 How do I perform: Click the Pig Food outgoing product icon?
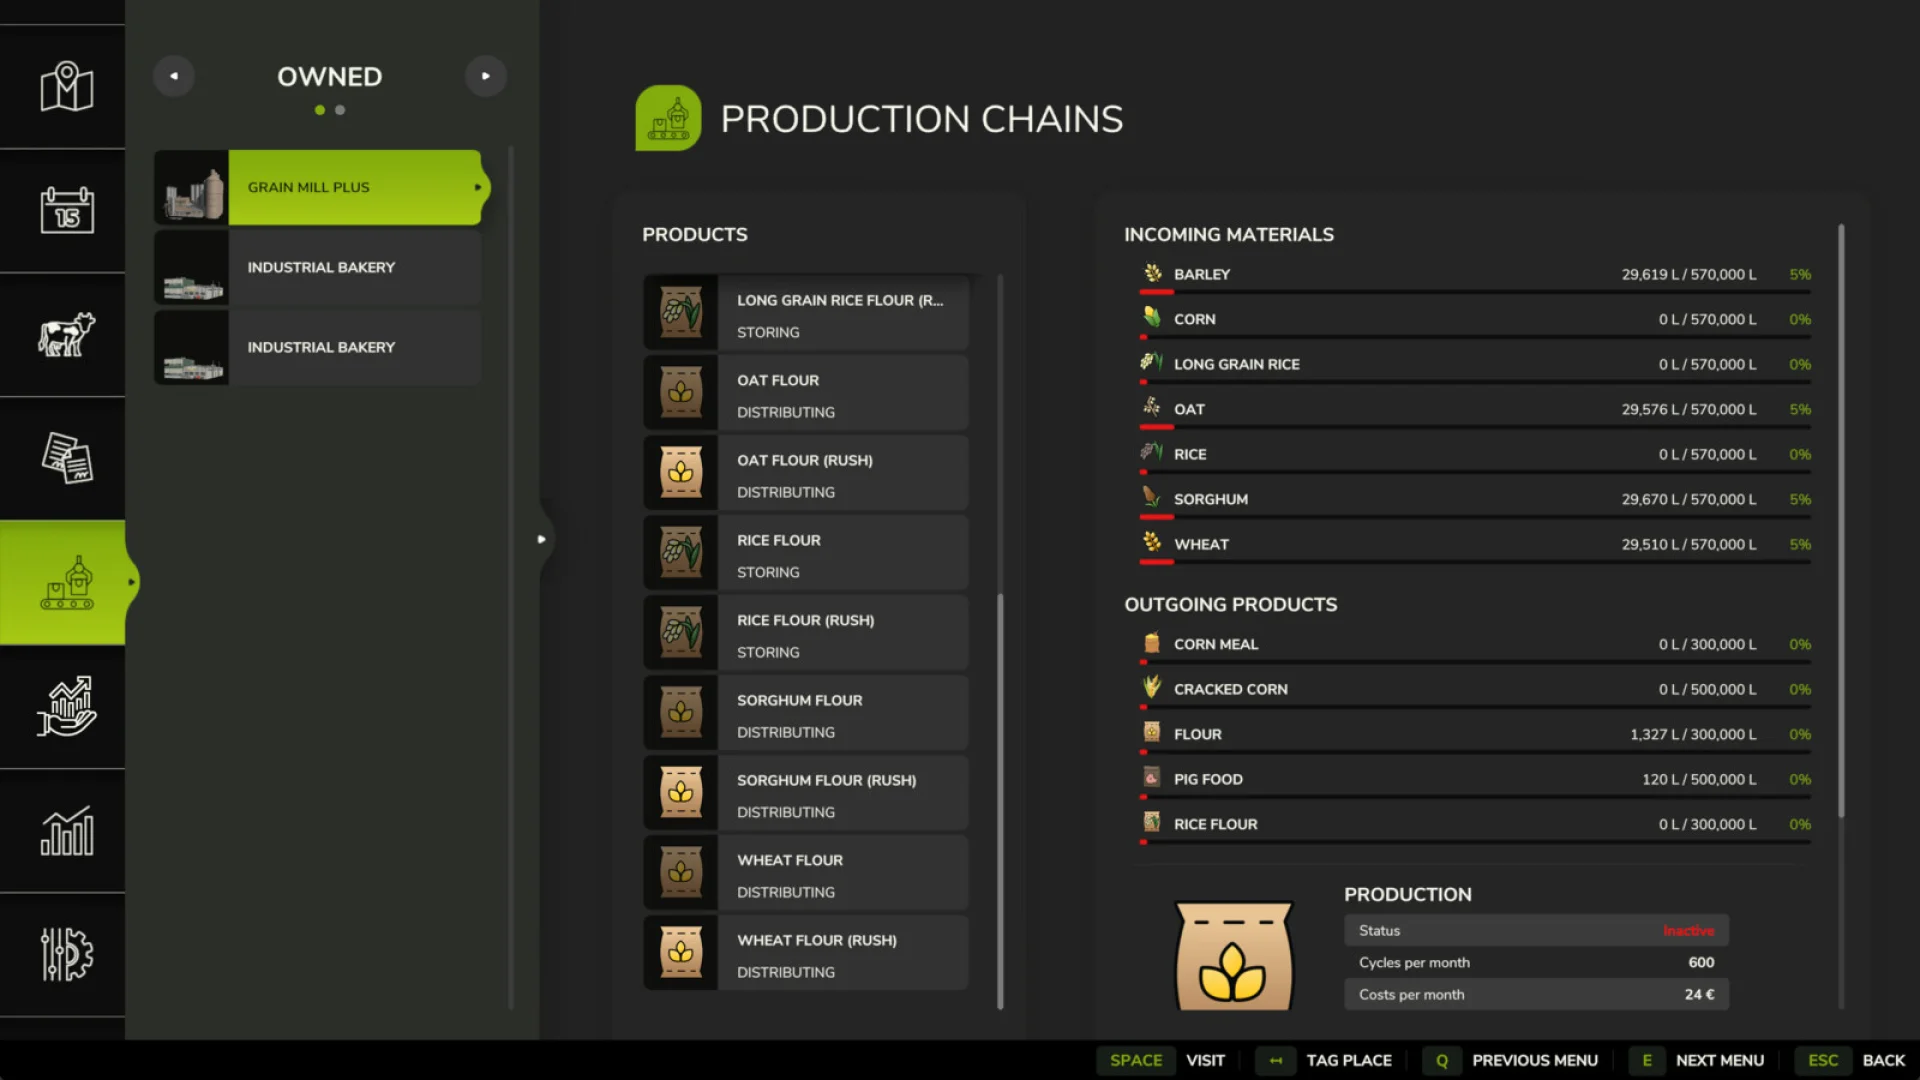pyautogui.click(x=1151, y=778)
